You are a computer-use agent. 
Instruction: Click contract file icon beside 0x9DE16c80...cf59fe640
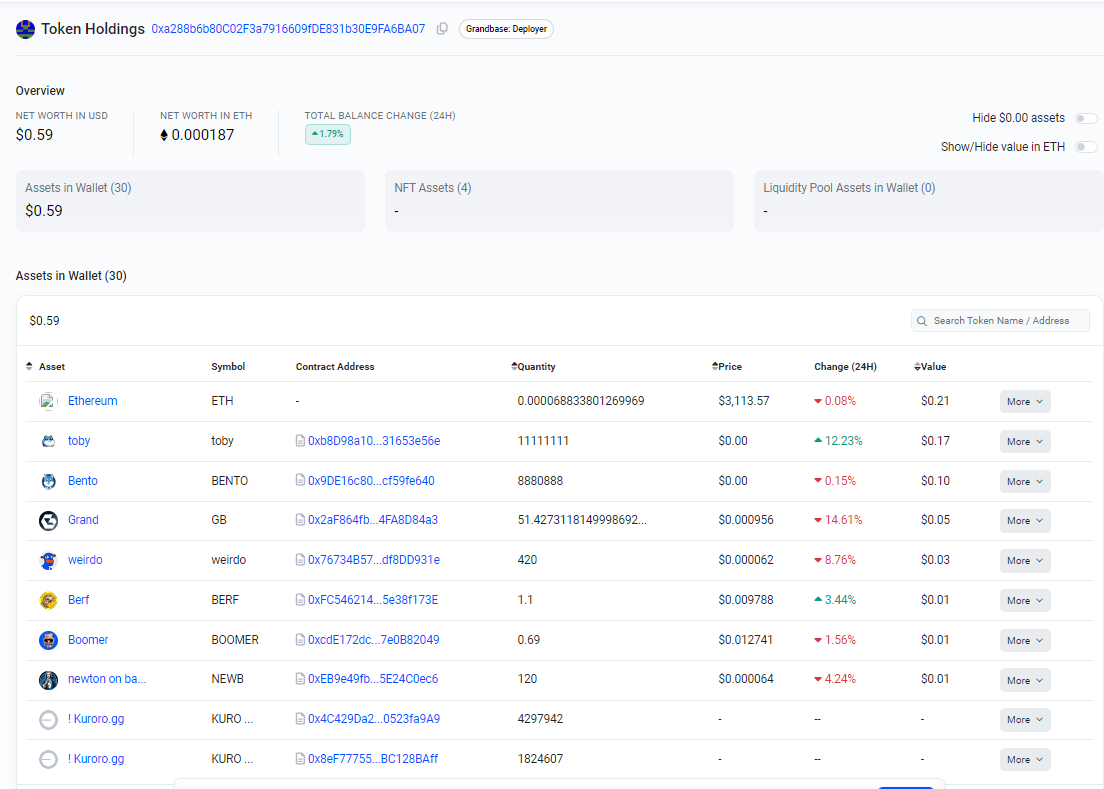301,481
